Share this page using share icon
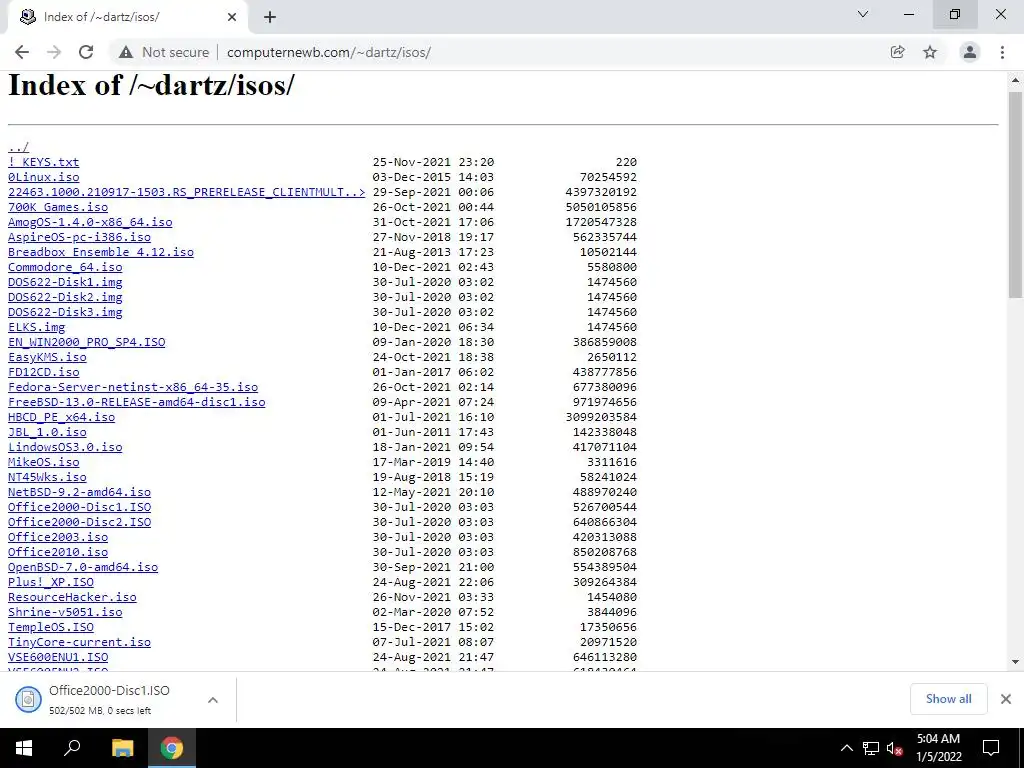This screenshot has height=768, width=1024. point(897,52)
